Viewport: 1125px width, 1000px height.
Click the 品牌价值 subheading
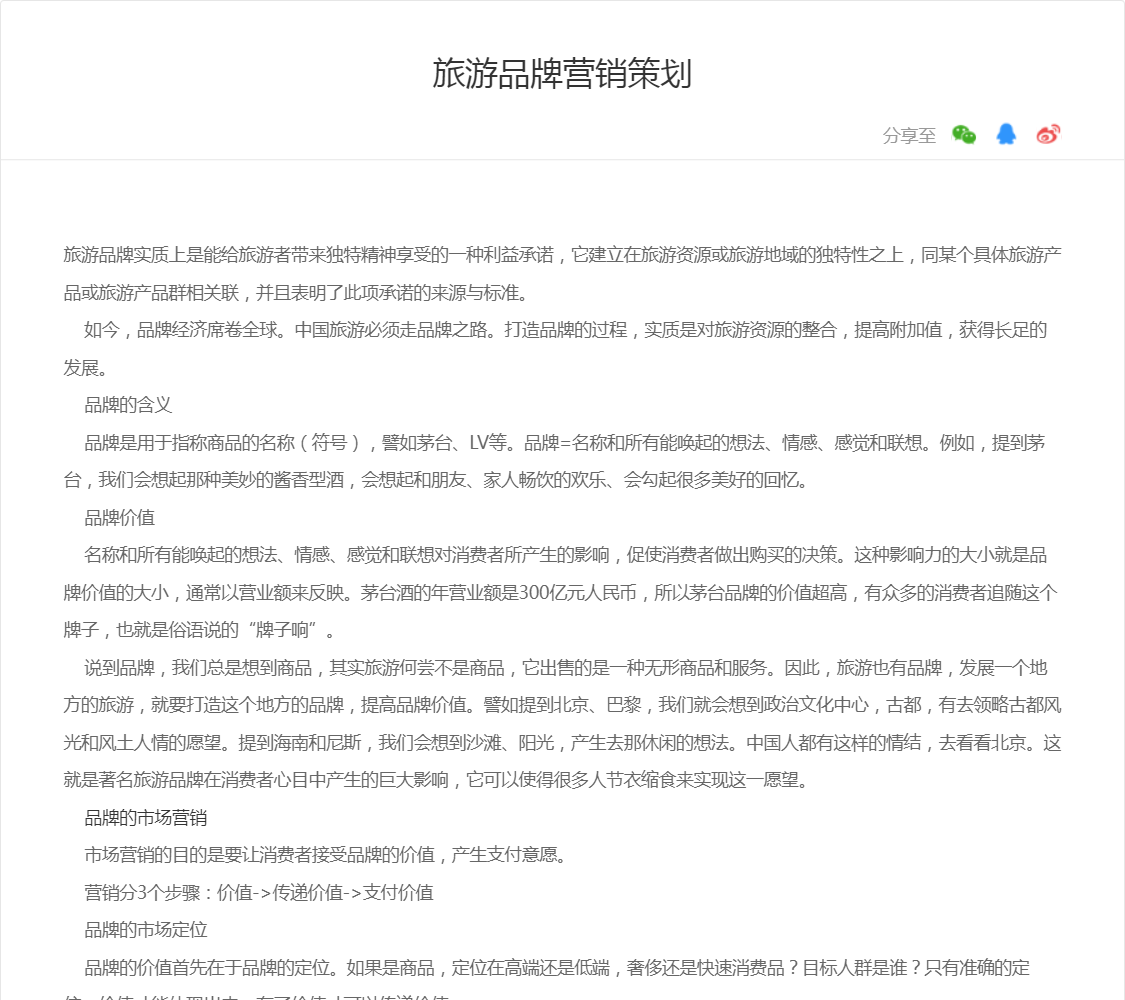click(119, 518)
